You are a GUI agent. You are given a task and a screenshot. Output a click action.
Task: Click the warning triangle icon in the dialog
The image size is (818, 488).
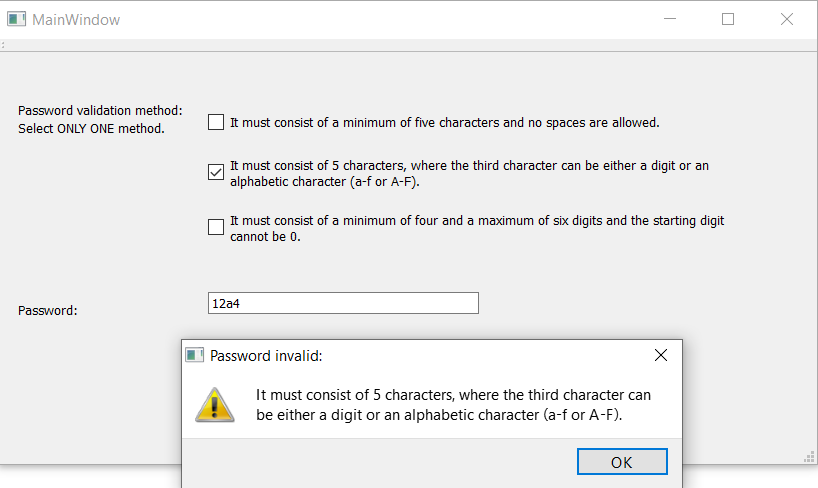(215, 405)
